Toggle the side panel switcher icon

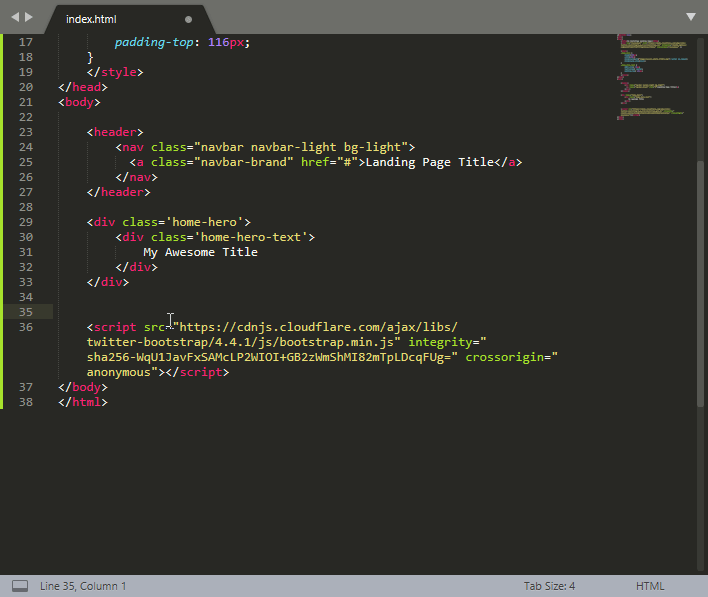tap(20, 586)
